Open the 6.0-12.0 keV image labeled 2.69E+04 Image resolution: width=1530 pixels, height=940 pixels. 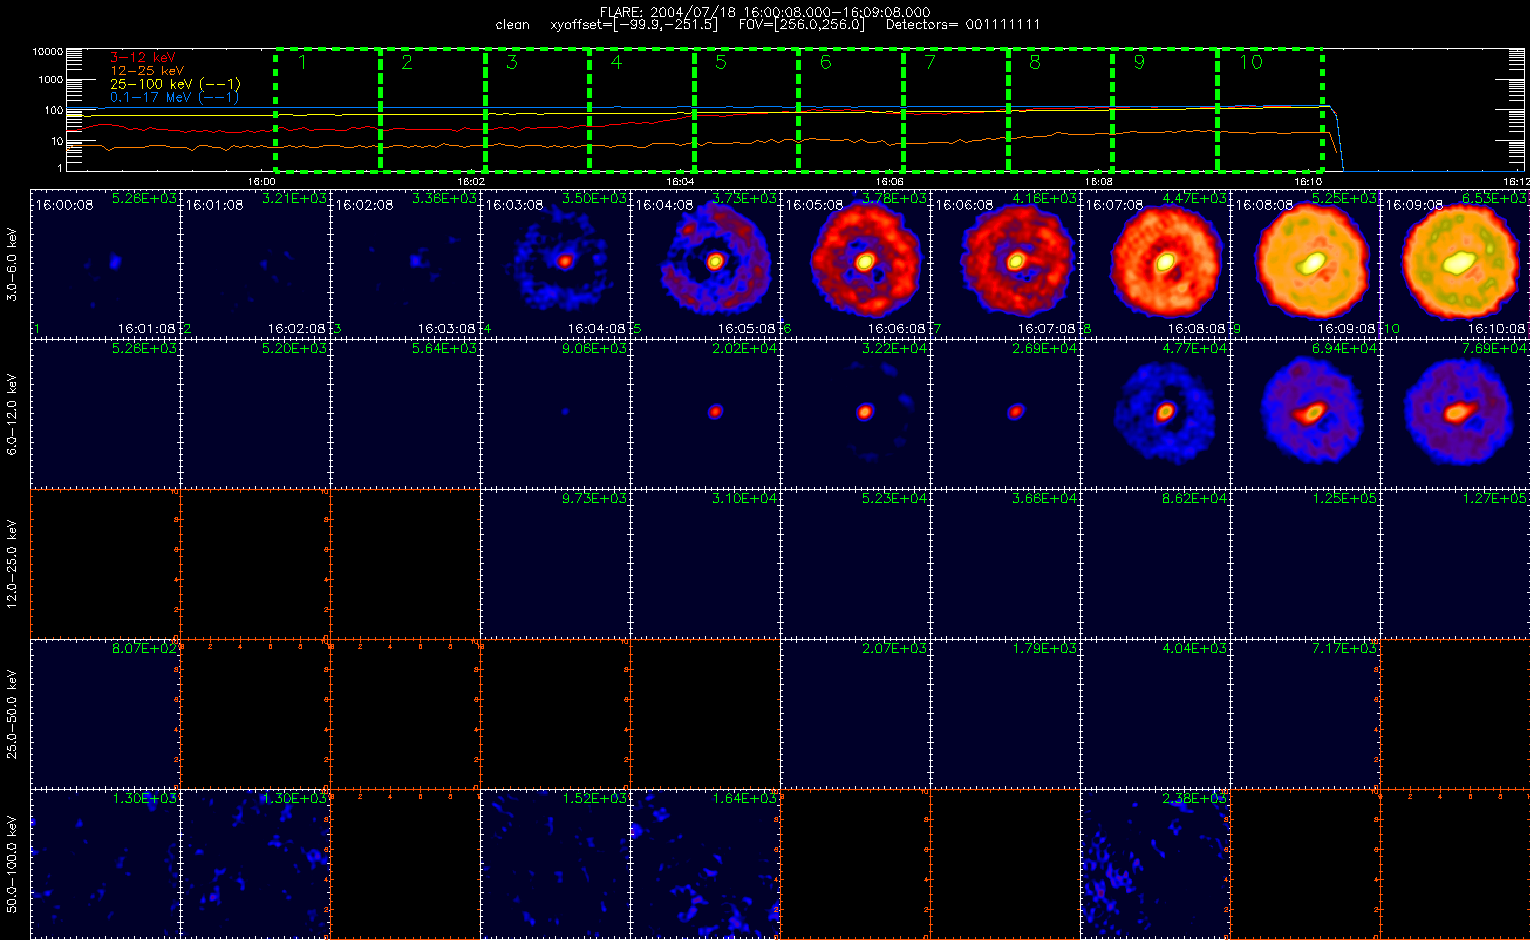click(1006, 414)
